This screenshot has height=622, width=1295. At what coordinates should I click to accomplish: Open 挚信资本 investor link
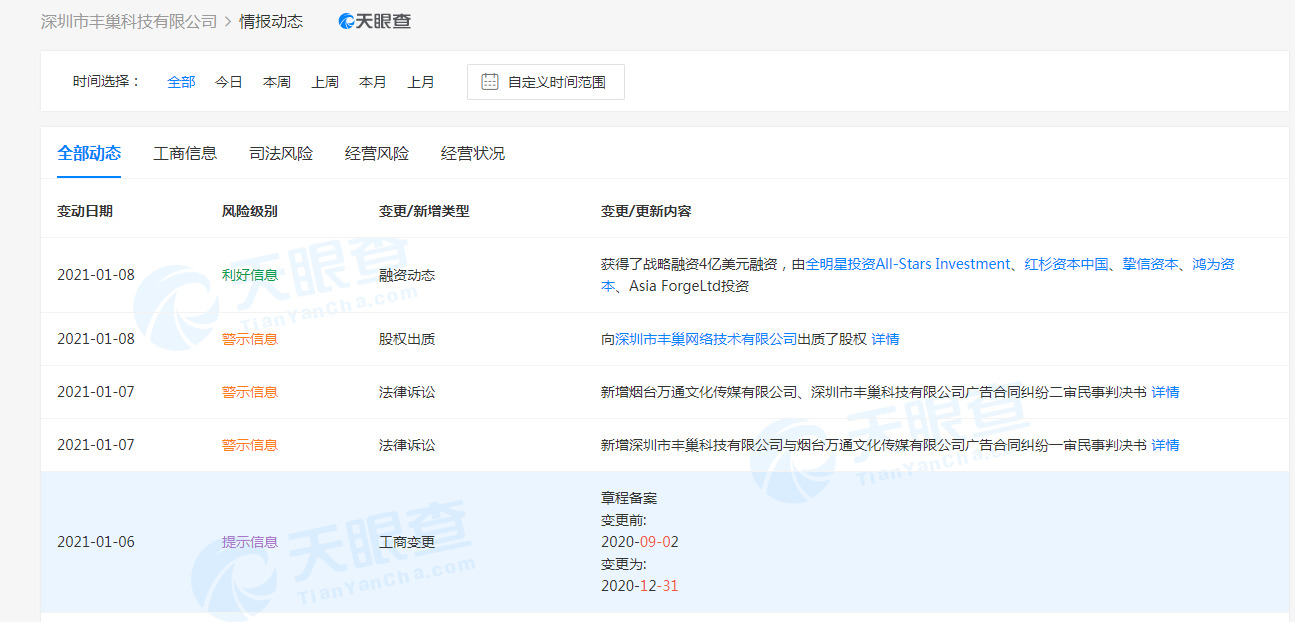pos(1150,264)
